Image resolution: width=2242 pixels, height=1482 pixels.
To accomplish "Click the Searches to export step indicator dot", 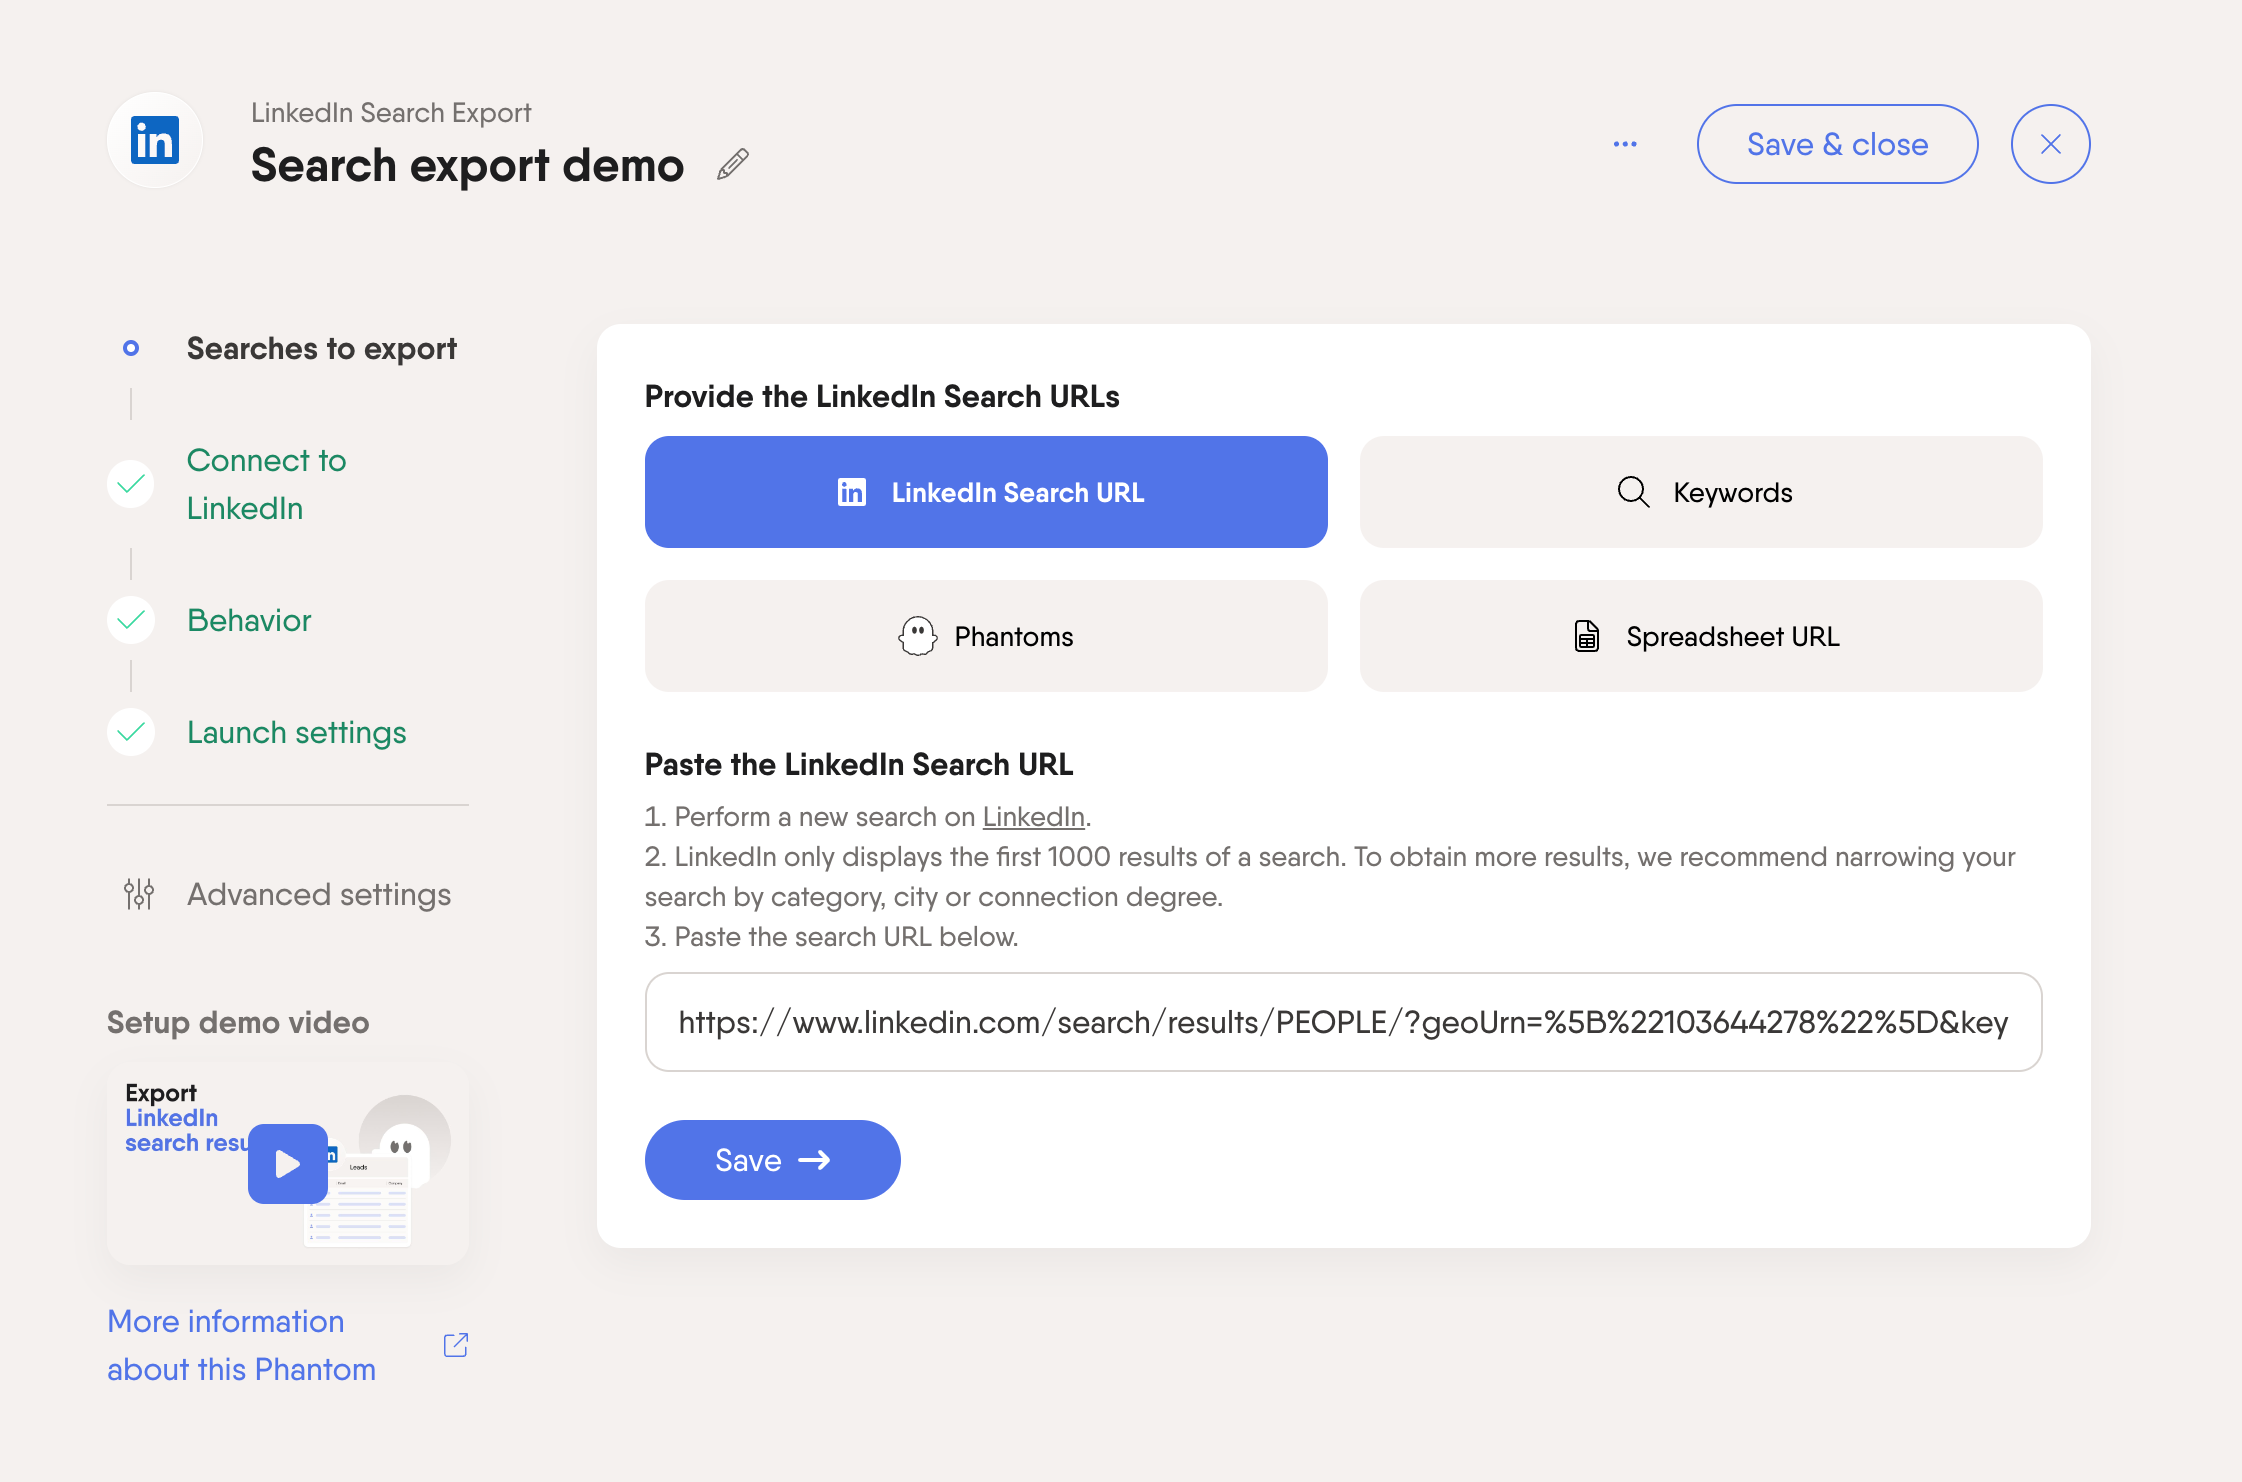I will (x=131, y=348).
